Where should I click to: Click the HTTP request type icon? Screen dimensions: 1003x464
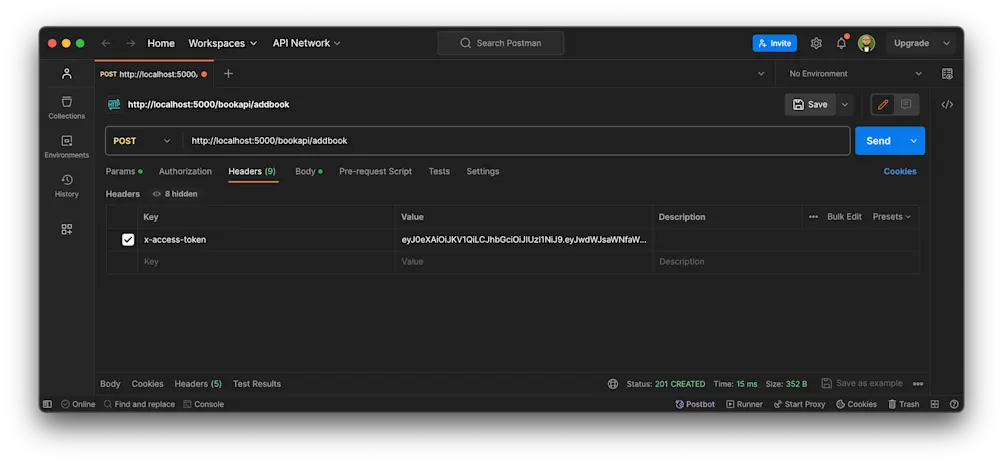114,104
